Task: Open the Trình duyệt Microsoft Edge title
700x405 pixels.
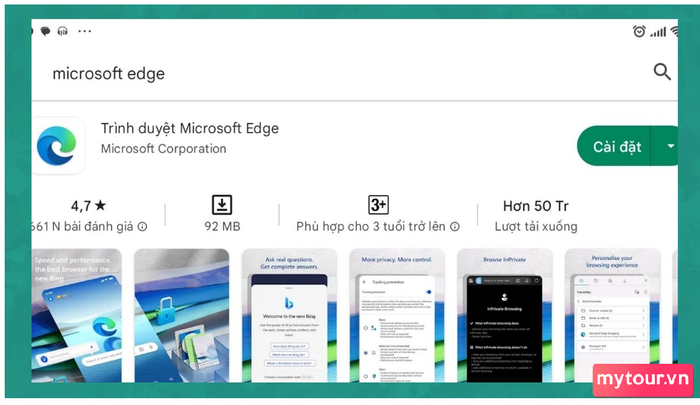Action: coord(190,129)
